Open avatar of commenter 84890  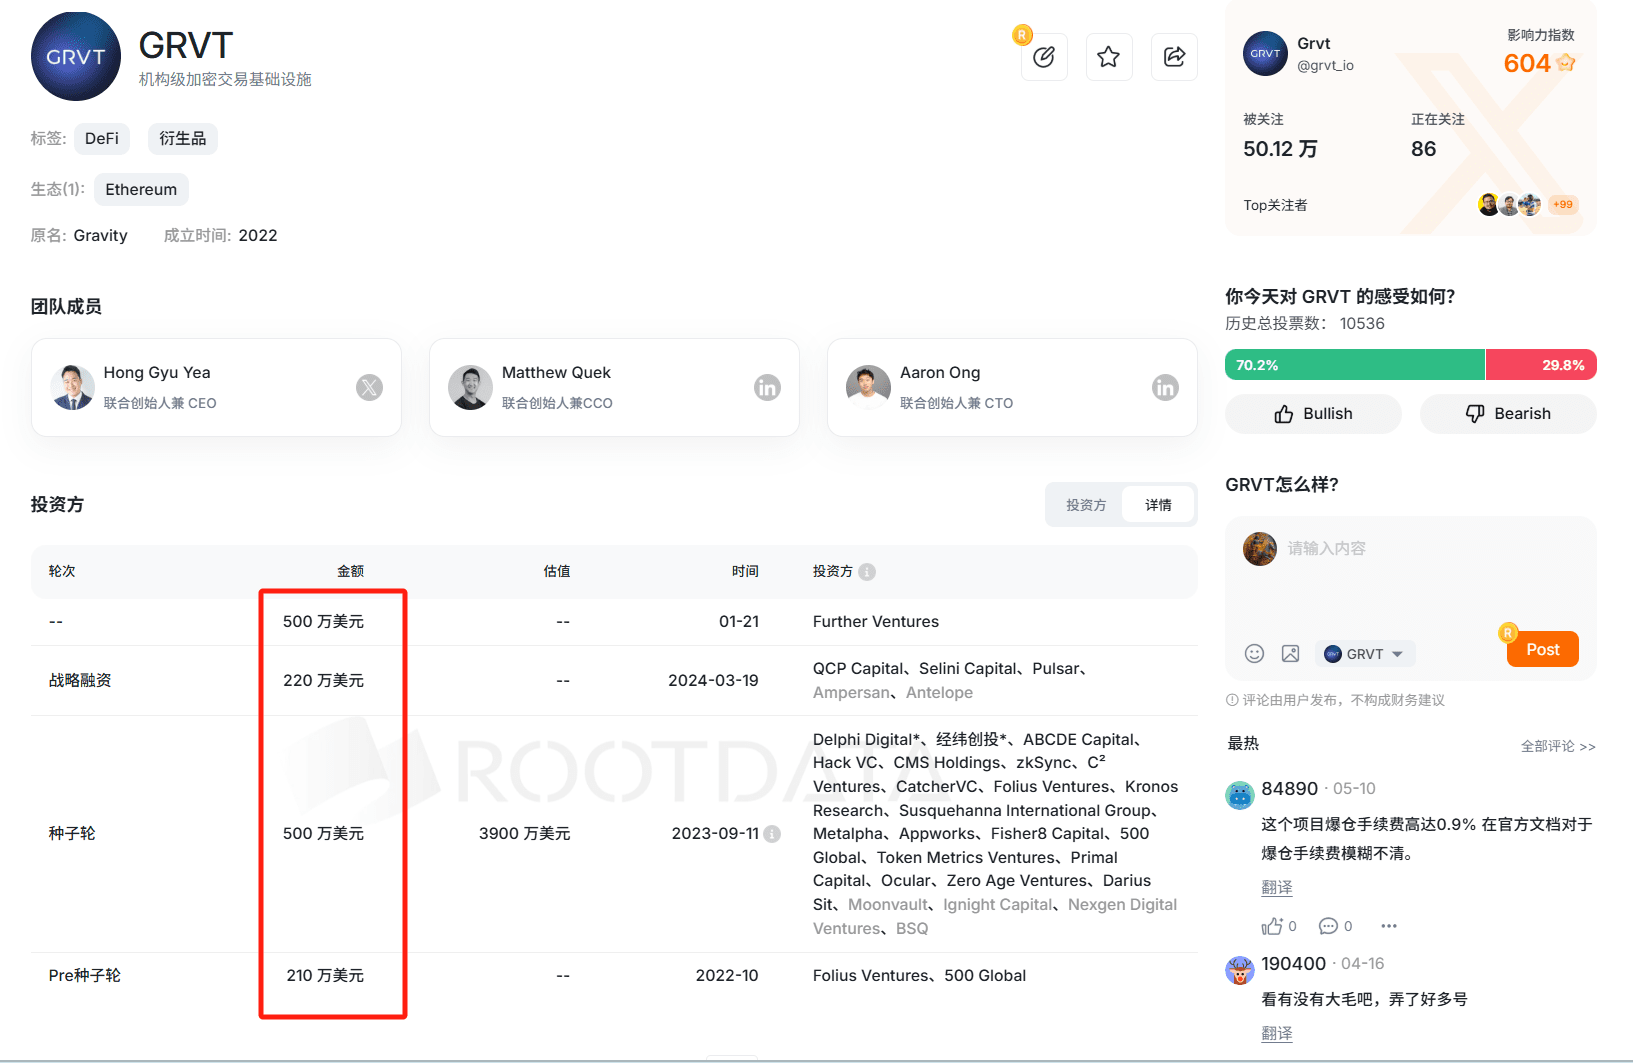pyautogui.click(x=1240, y=796)
